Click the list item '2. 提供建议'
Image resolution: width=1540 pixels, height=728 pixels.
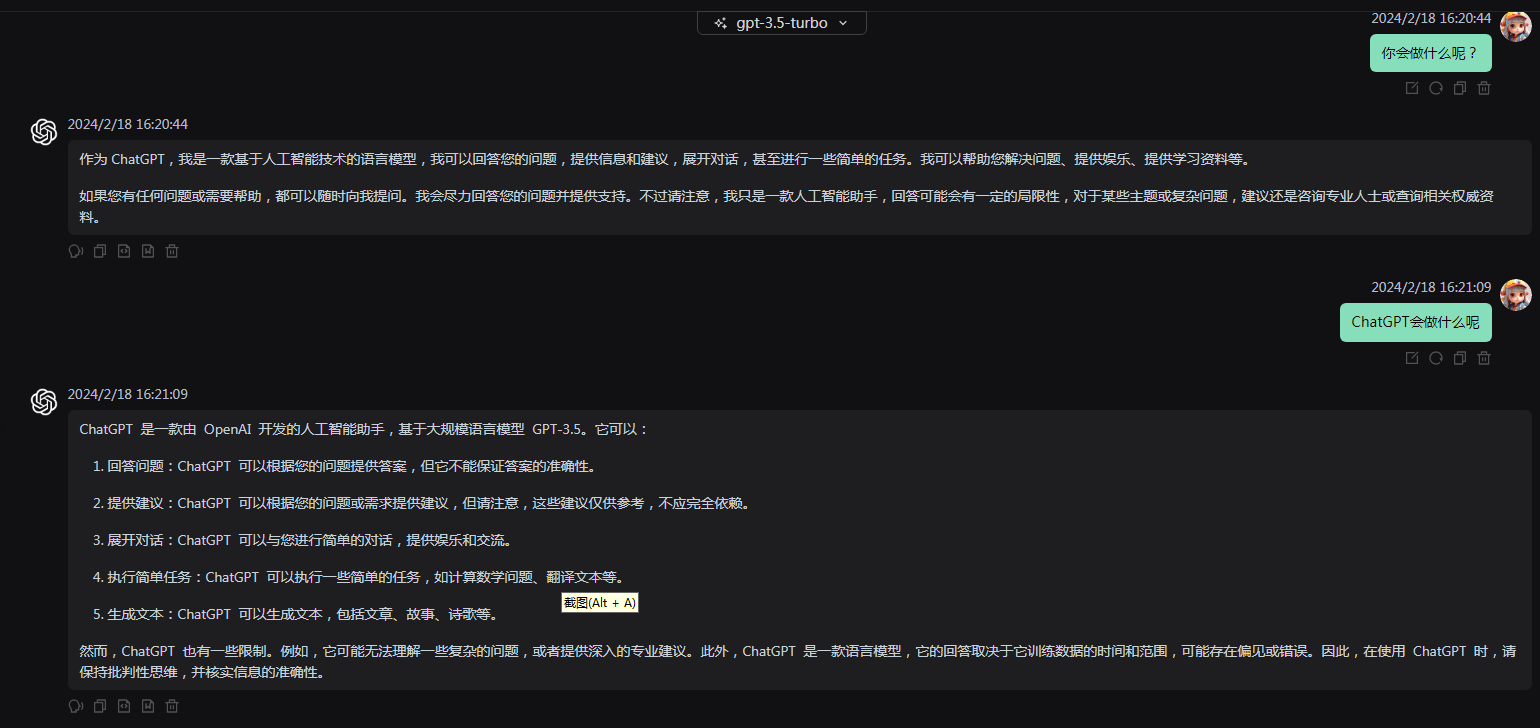pos(421,503)
